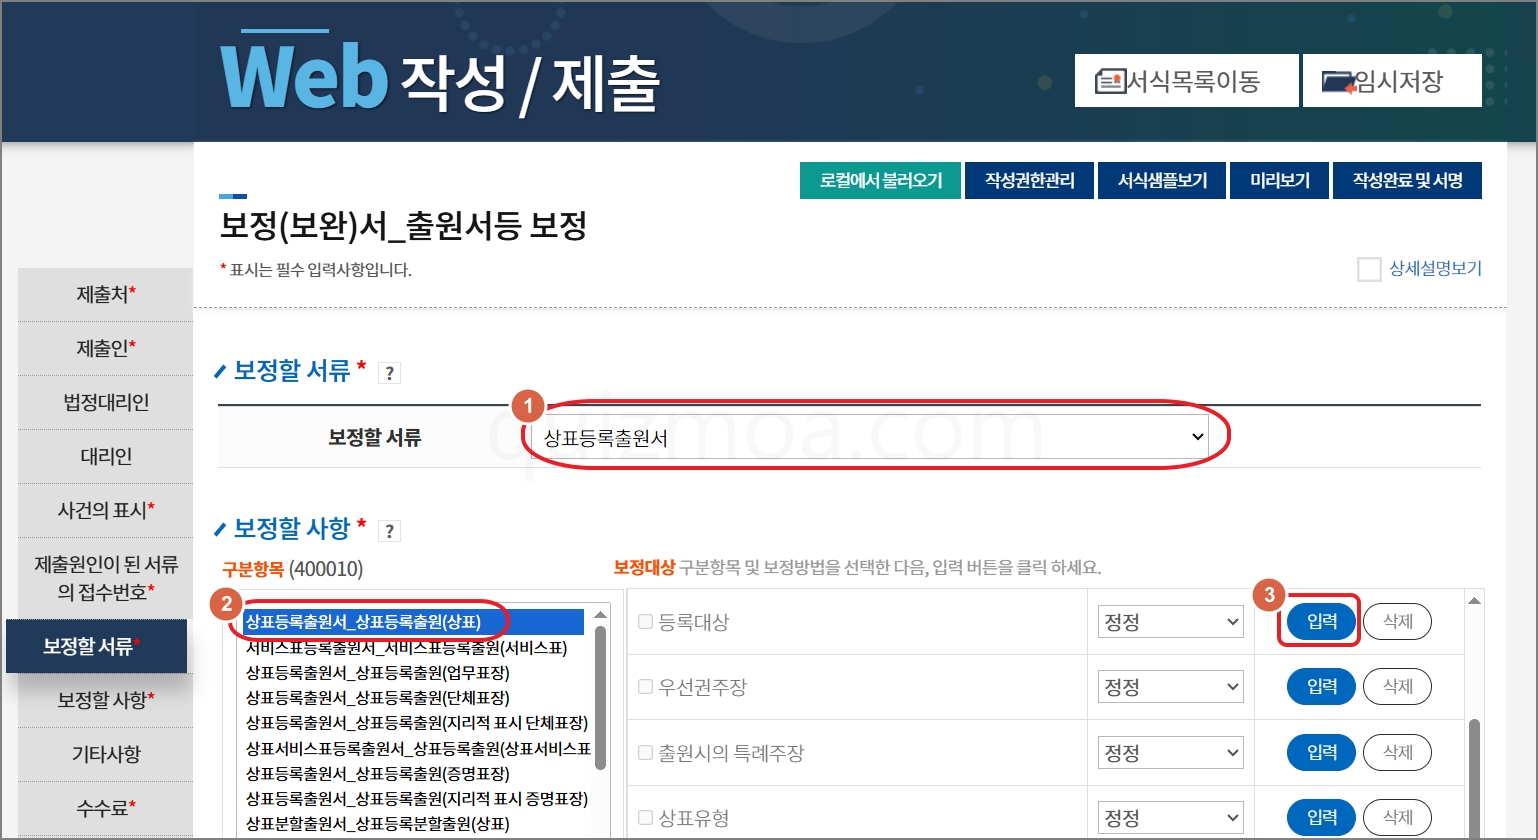Select 상표서비스표등록출원서 list item
The width and height of the screenshot is (1538, 840).
click(417, 749)
